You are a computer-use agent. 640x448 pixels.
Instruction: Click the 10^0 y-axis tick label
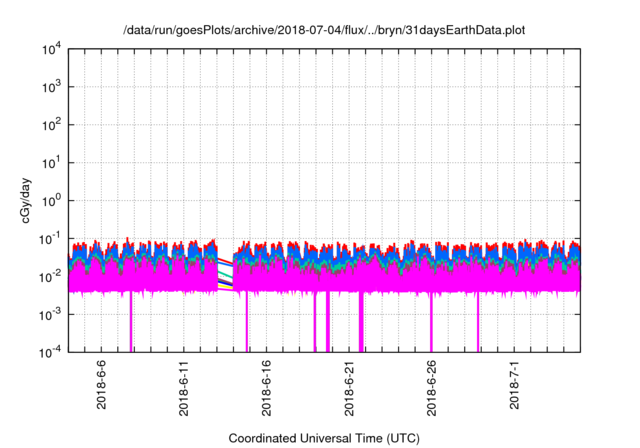coord(51,201)
